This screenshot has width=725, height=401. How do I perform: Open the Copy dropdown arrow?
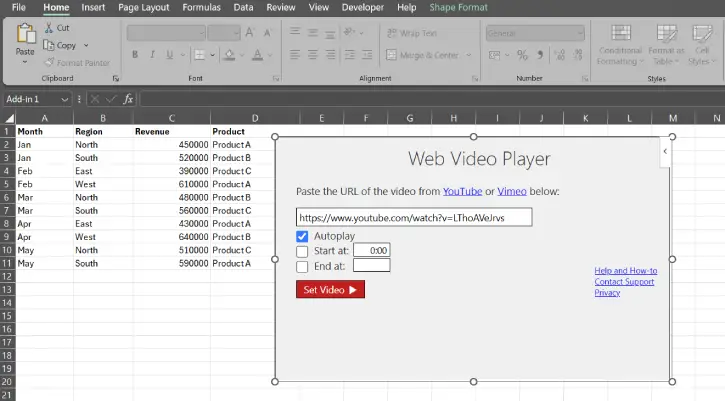[86, 45]
